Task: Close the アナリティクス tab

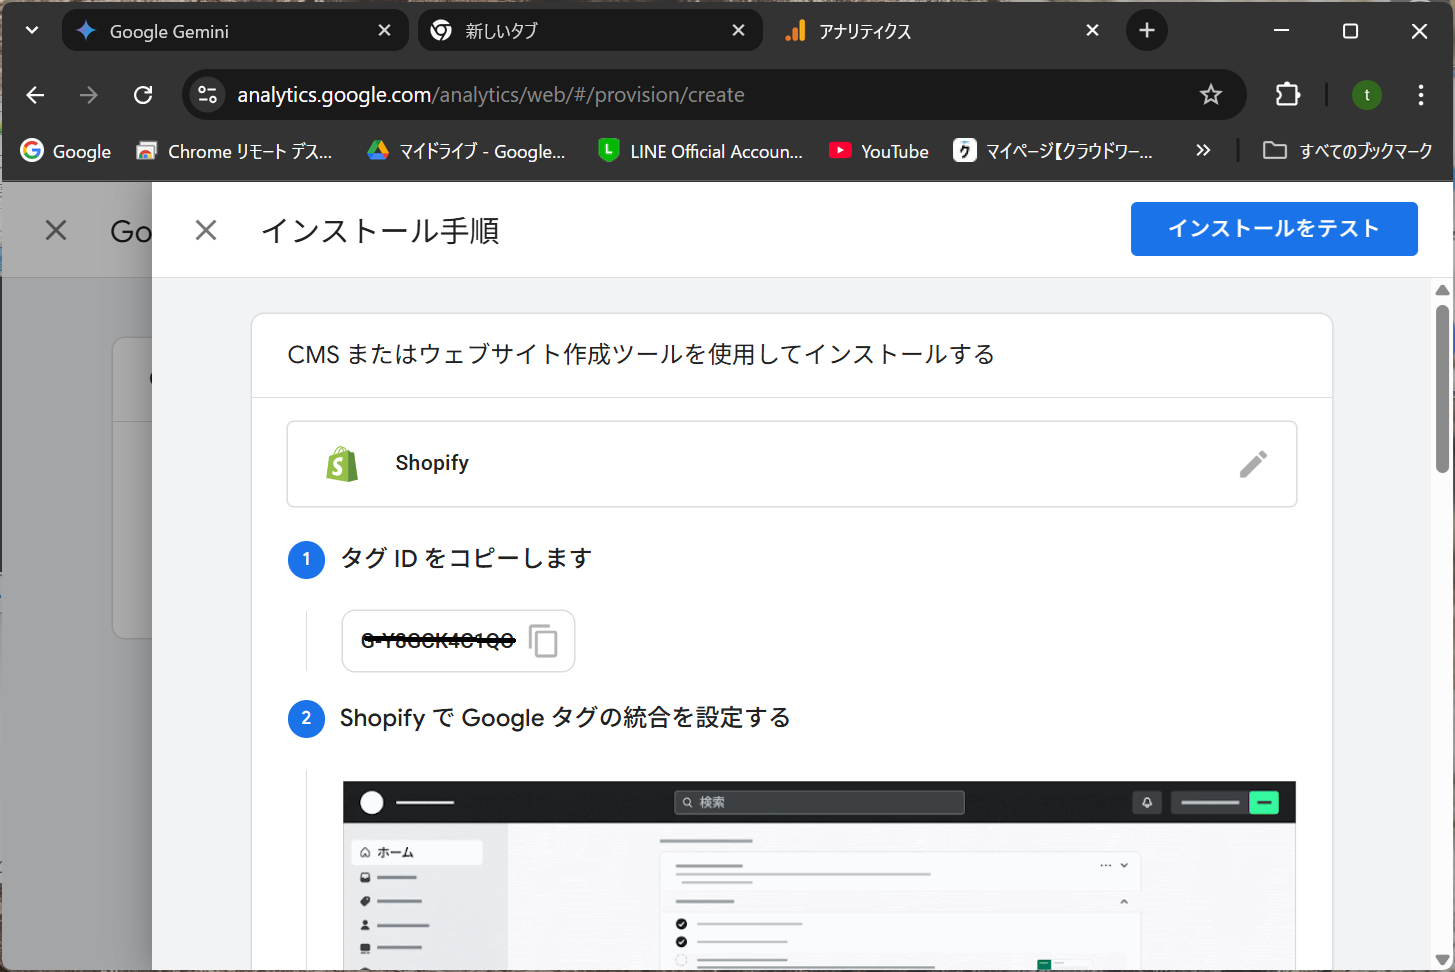Action: 1092,31
